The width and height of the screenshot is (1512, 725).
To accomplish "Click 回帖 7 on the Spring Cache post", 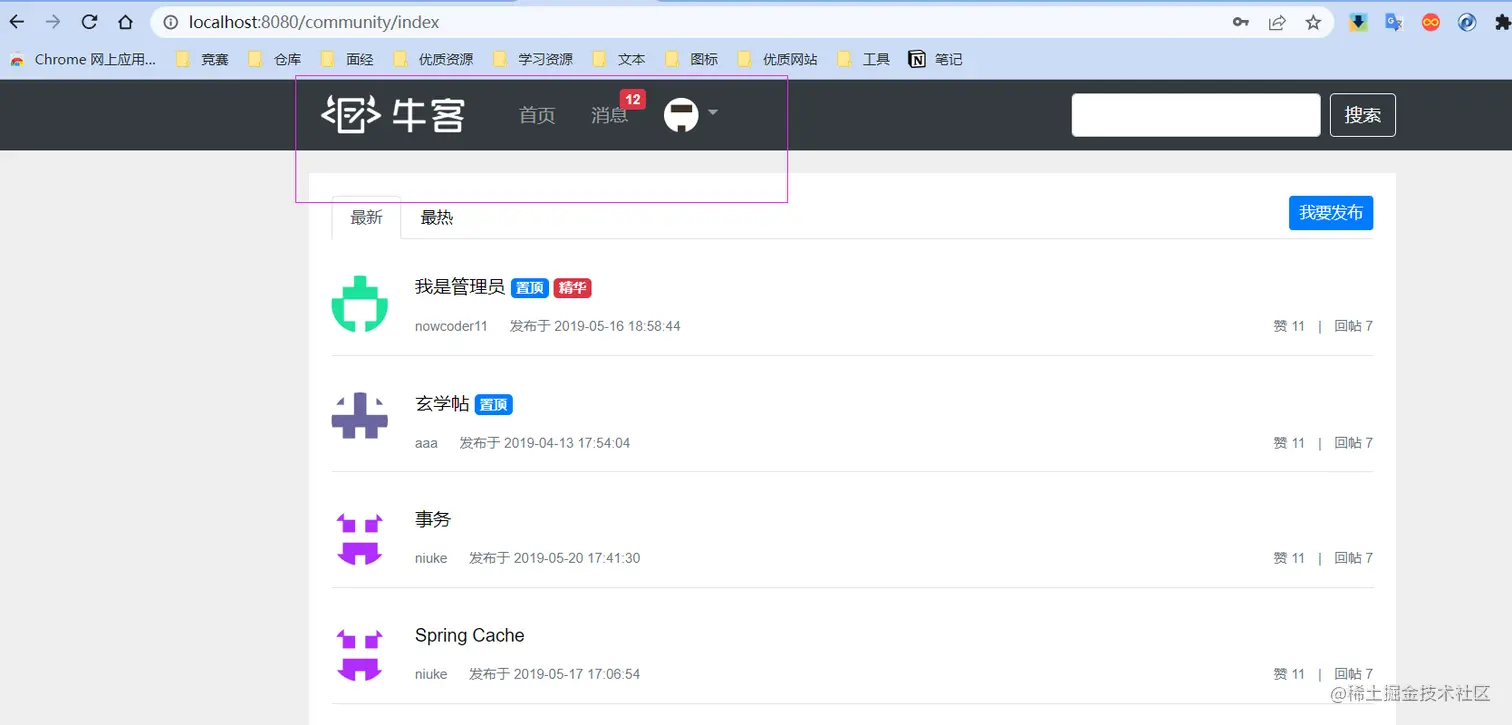I will point(1354,674).
